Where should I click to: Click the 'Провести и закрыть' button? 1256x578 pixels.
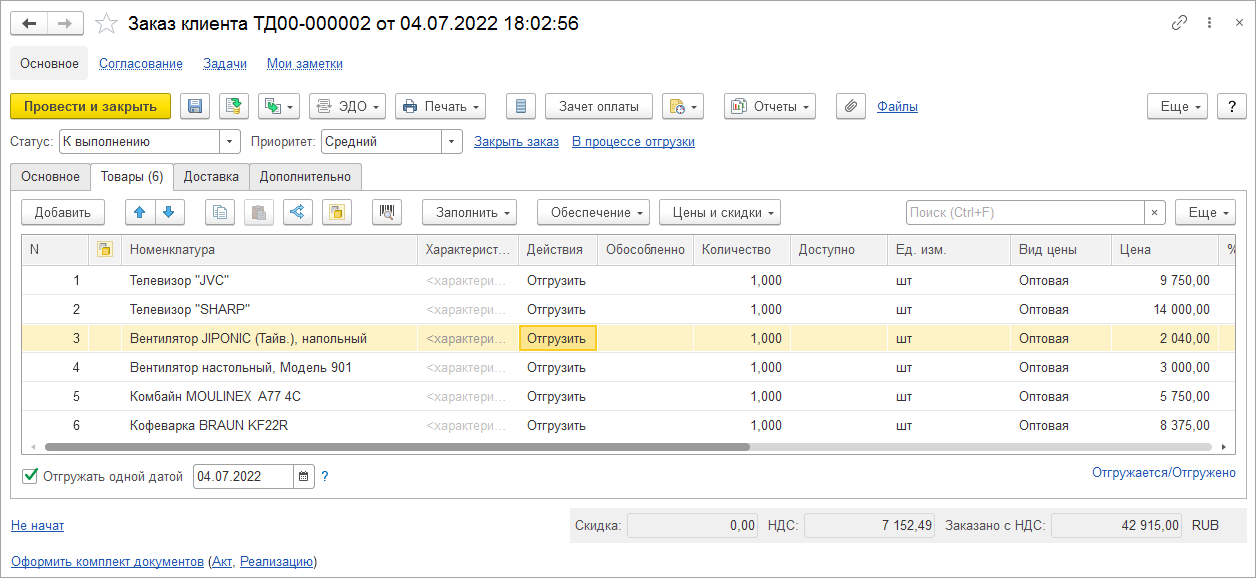pyautogui.click(x=90, y=106)
